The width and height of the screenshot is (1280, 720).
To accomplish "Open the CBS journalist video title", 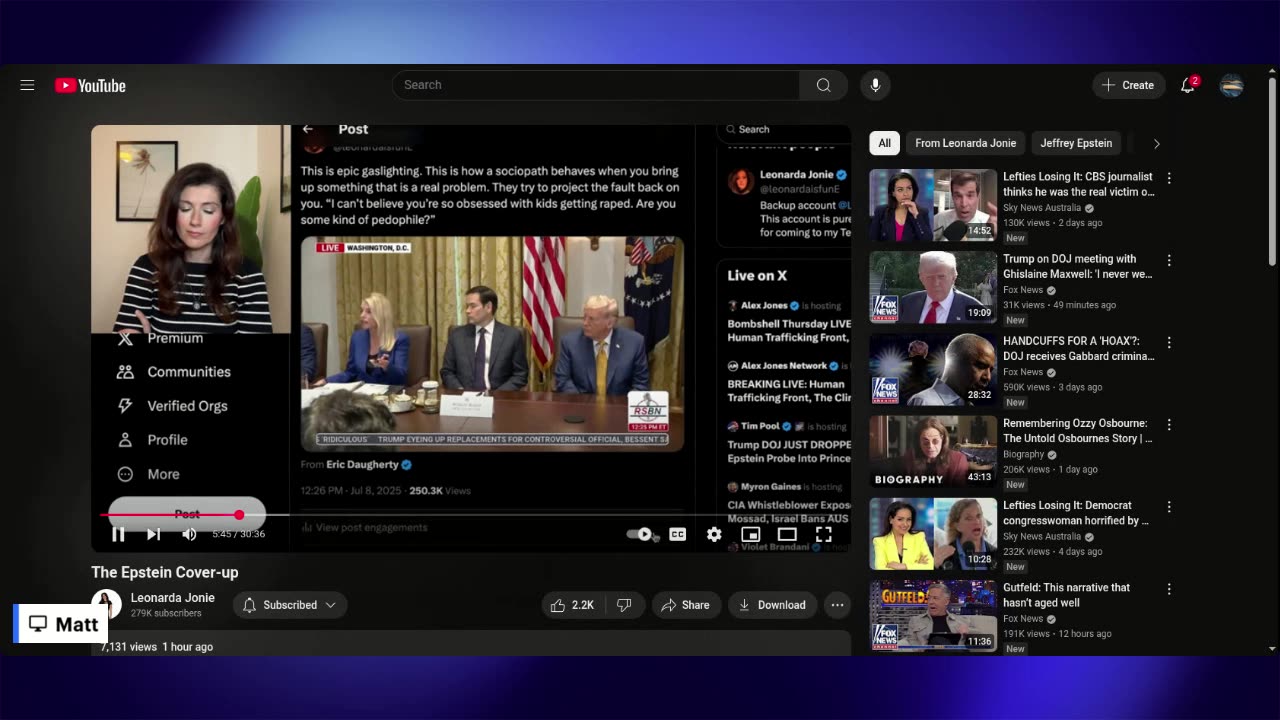I will [x=1079, y=184].
